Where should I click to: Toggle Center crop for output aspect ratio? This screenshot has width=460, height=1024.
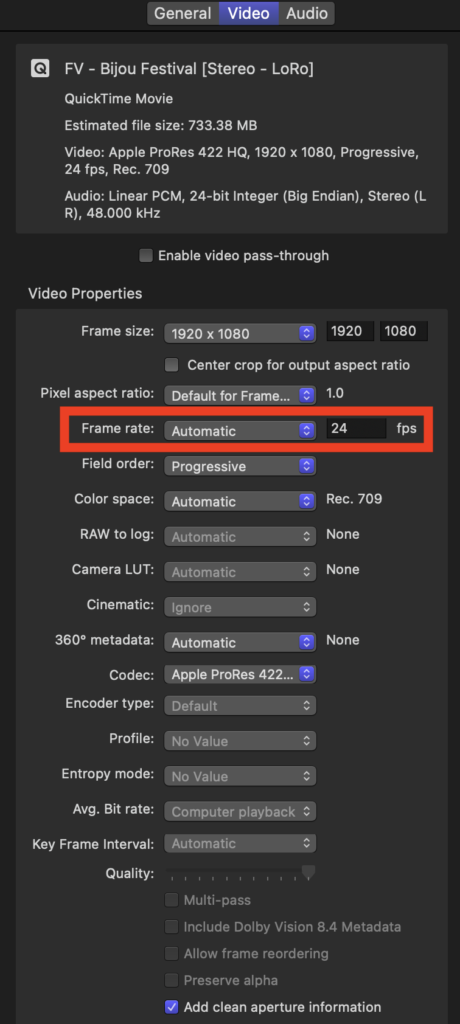[171, 365]
